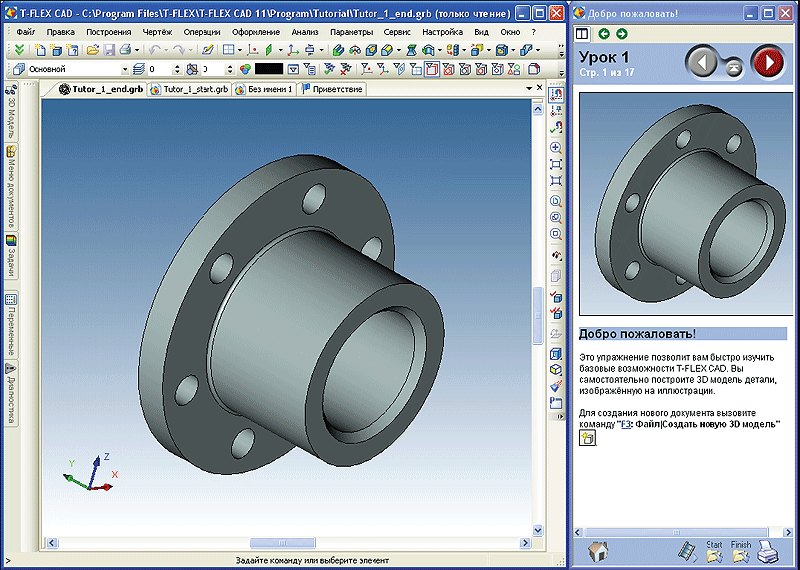Click the create-3D-model icon below the tutorial text

587,439
